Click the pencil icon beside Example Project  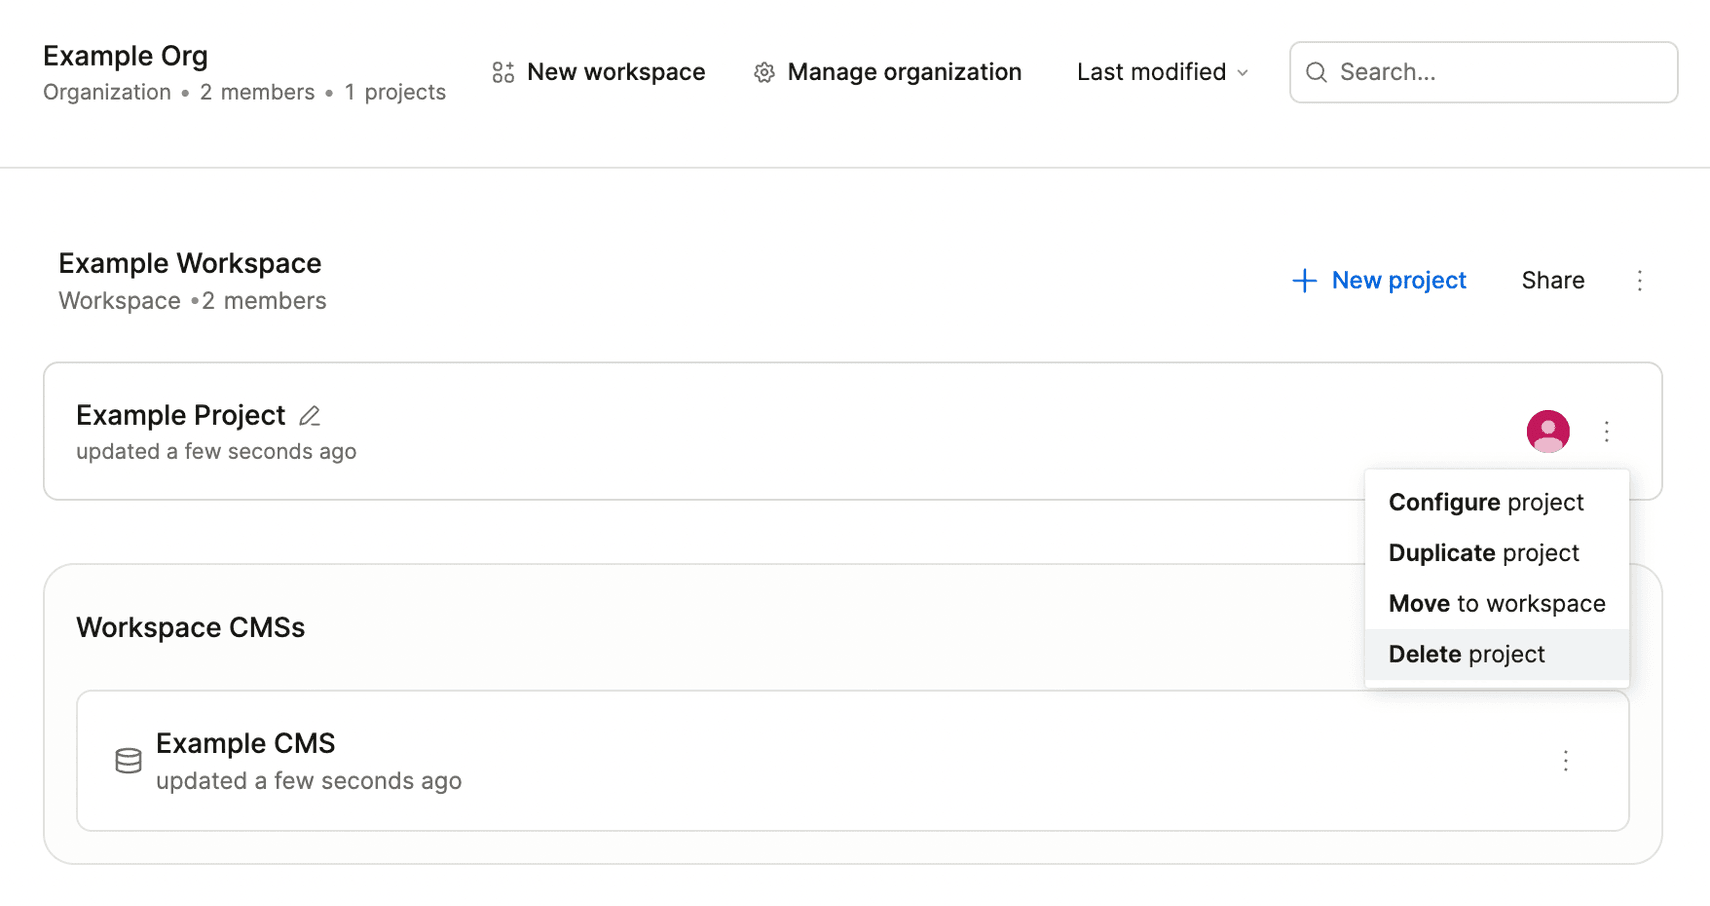[310, 415]
